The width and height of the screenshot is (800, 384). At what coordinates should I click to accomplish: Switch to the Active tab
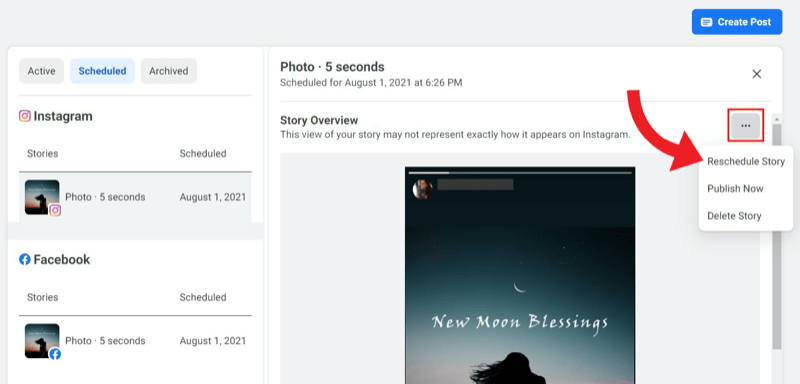pyautogui.click(x=41, y=71)
